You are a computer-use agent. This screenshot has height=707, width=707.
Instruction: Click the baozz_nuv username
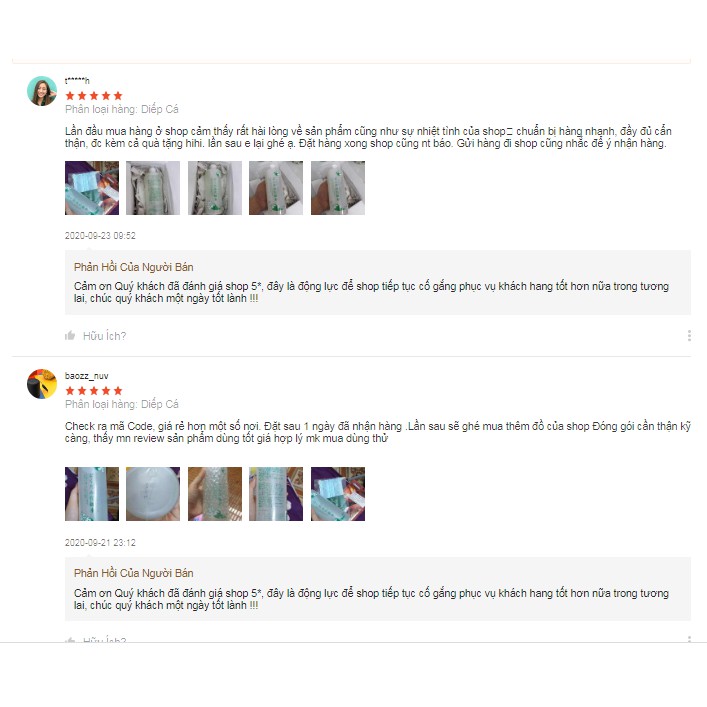[x=87, y=376]
